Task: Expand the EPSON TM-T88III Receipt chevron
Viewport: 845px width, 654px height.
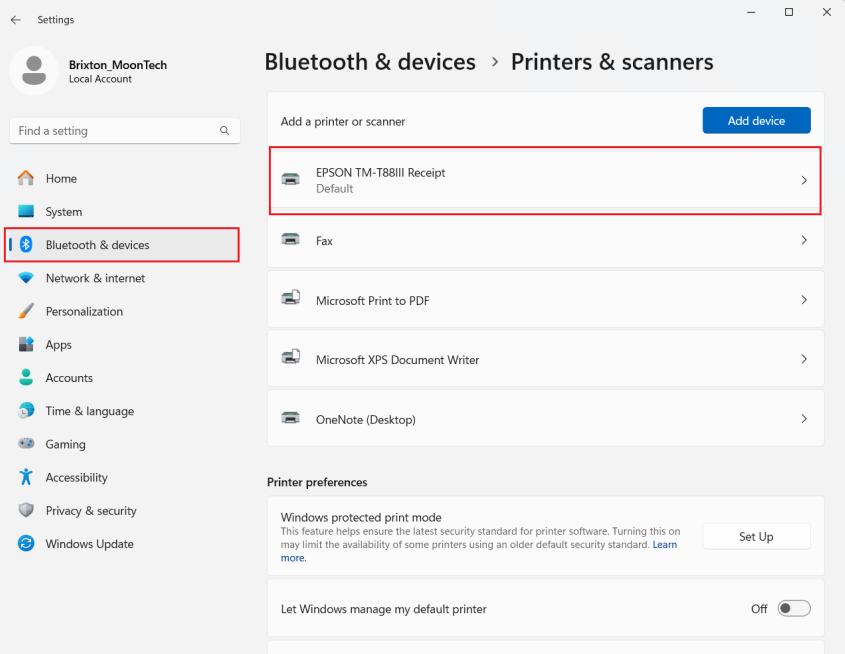Action: point(804,180)
